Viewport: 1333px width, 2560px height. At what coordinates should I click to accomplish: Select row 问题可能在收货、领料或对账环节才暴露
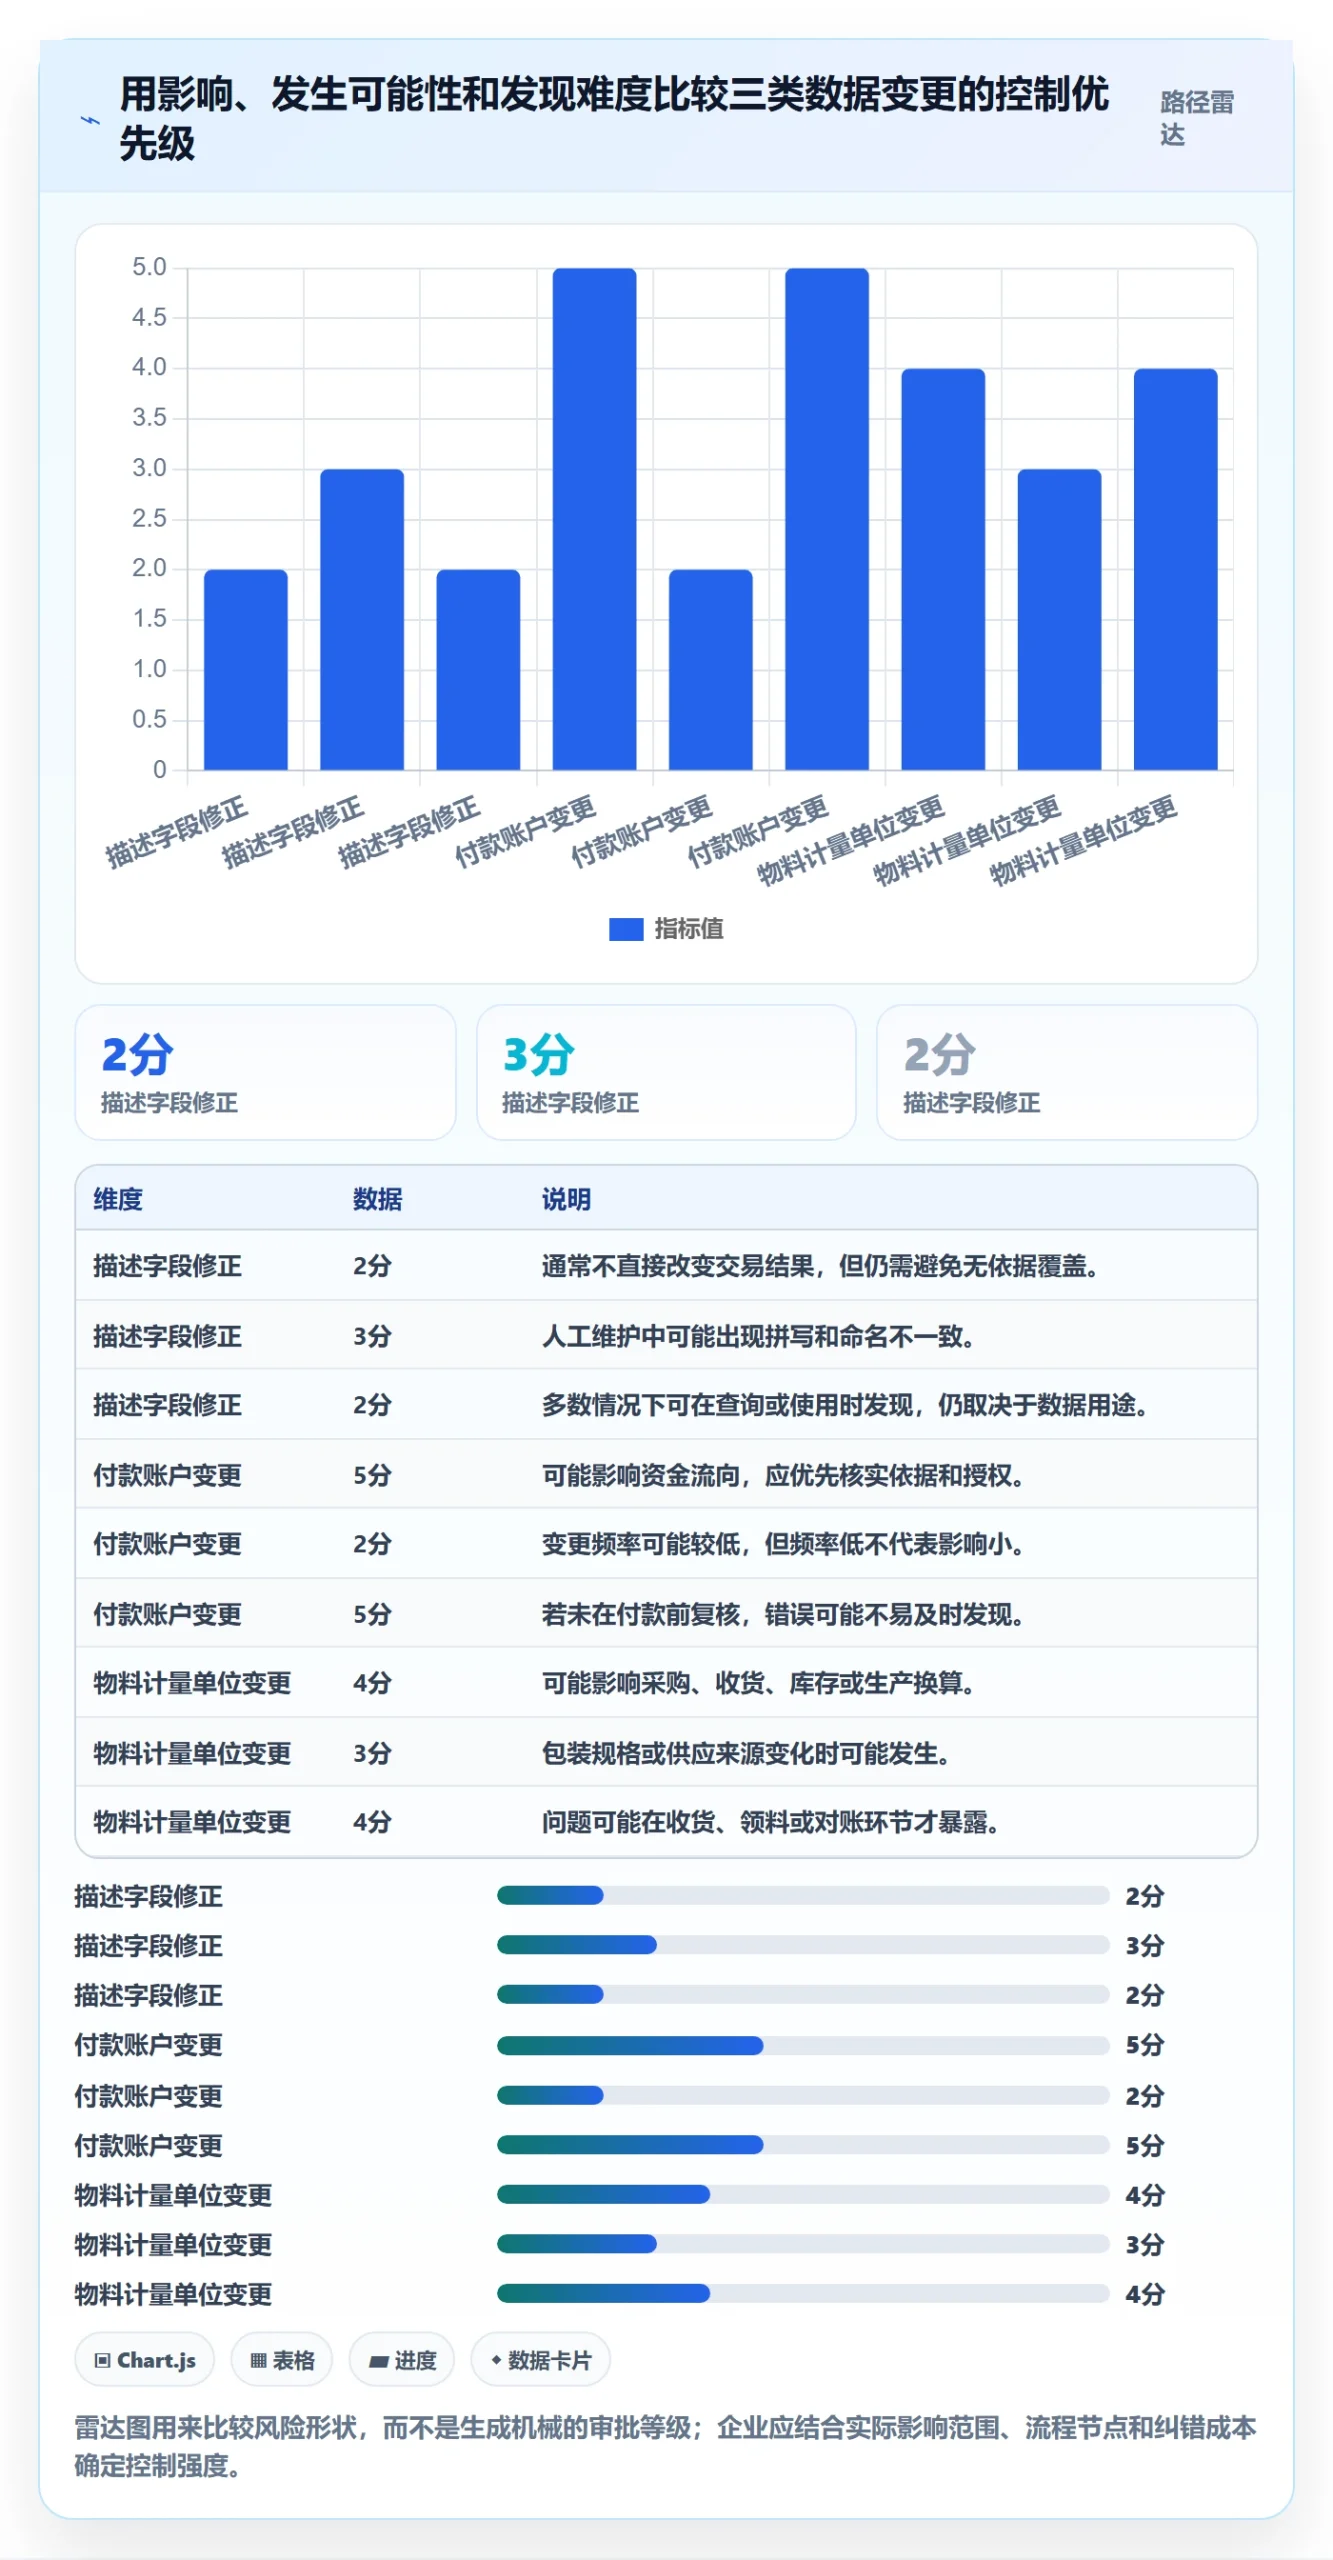tap(666, 1822)
